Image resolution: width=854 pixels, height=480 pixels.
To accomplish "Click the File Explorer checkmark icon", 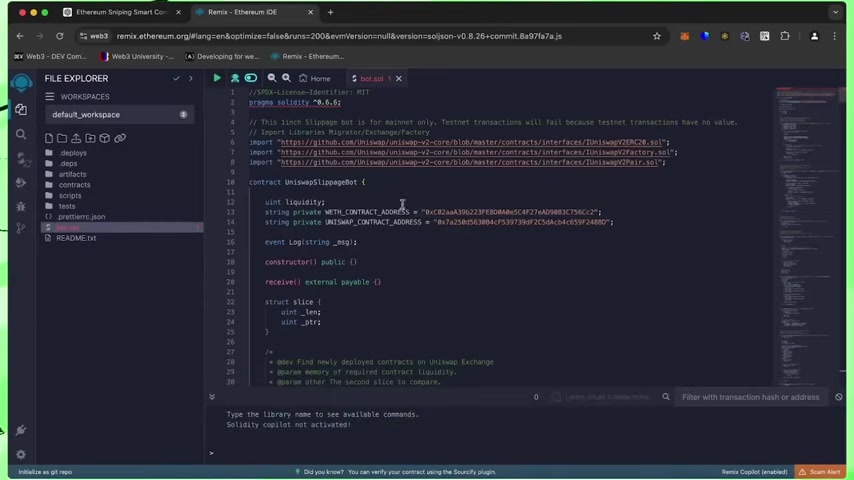I will tap(176, 78).
